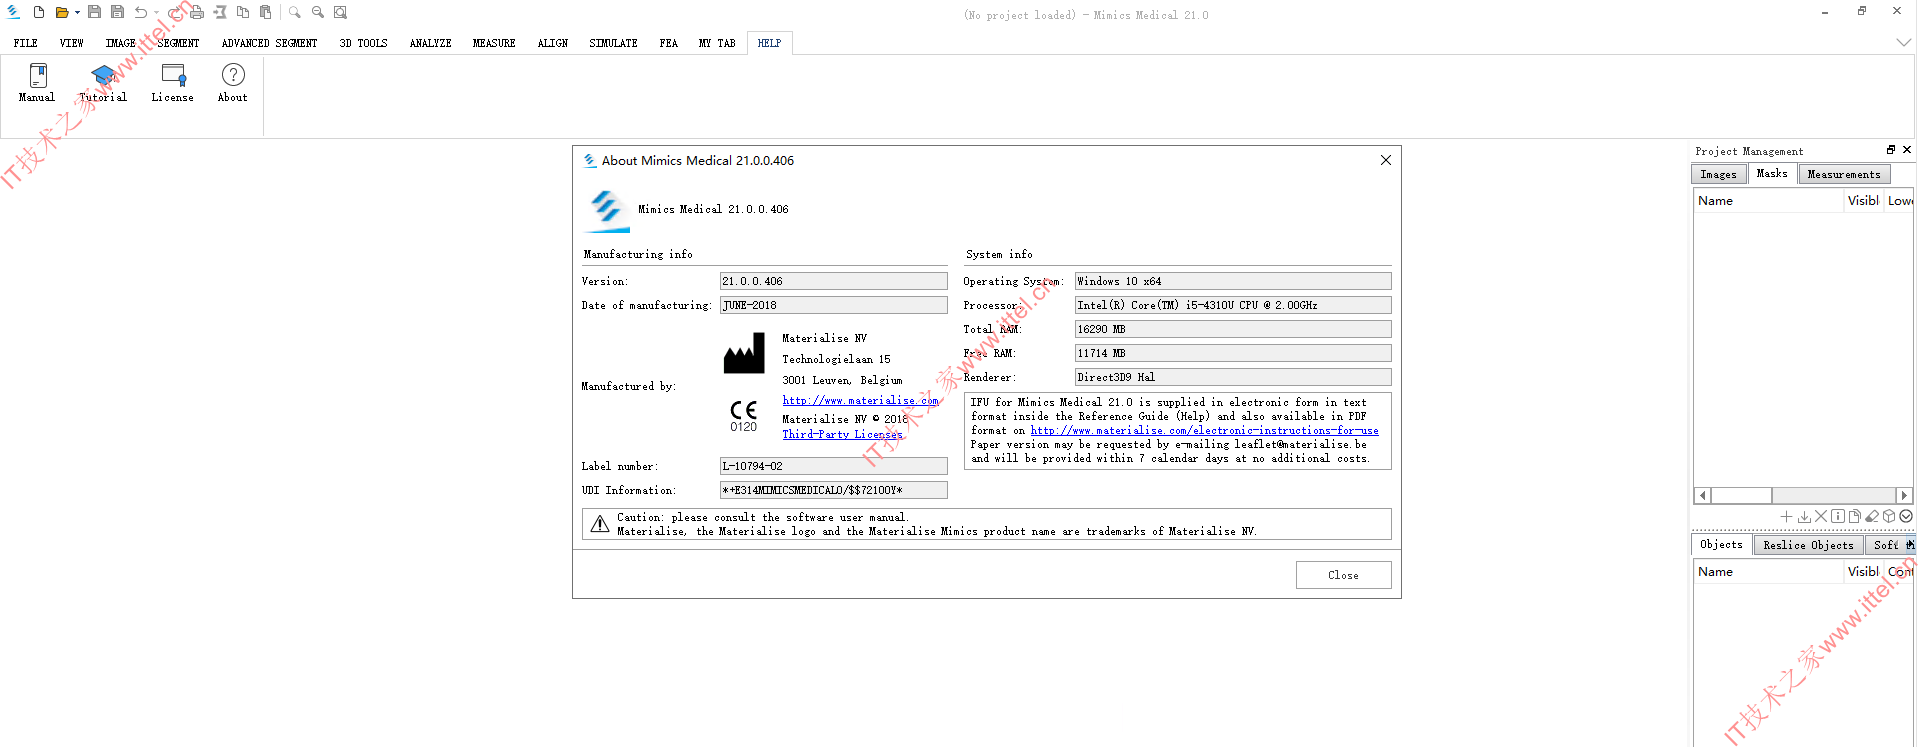Click the cube 3D icon in masks toolbar
Viewport: 1918px width, 747px height.
[1889, 517]
